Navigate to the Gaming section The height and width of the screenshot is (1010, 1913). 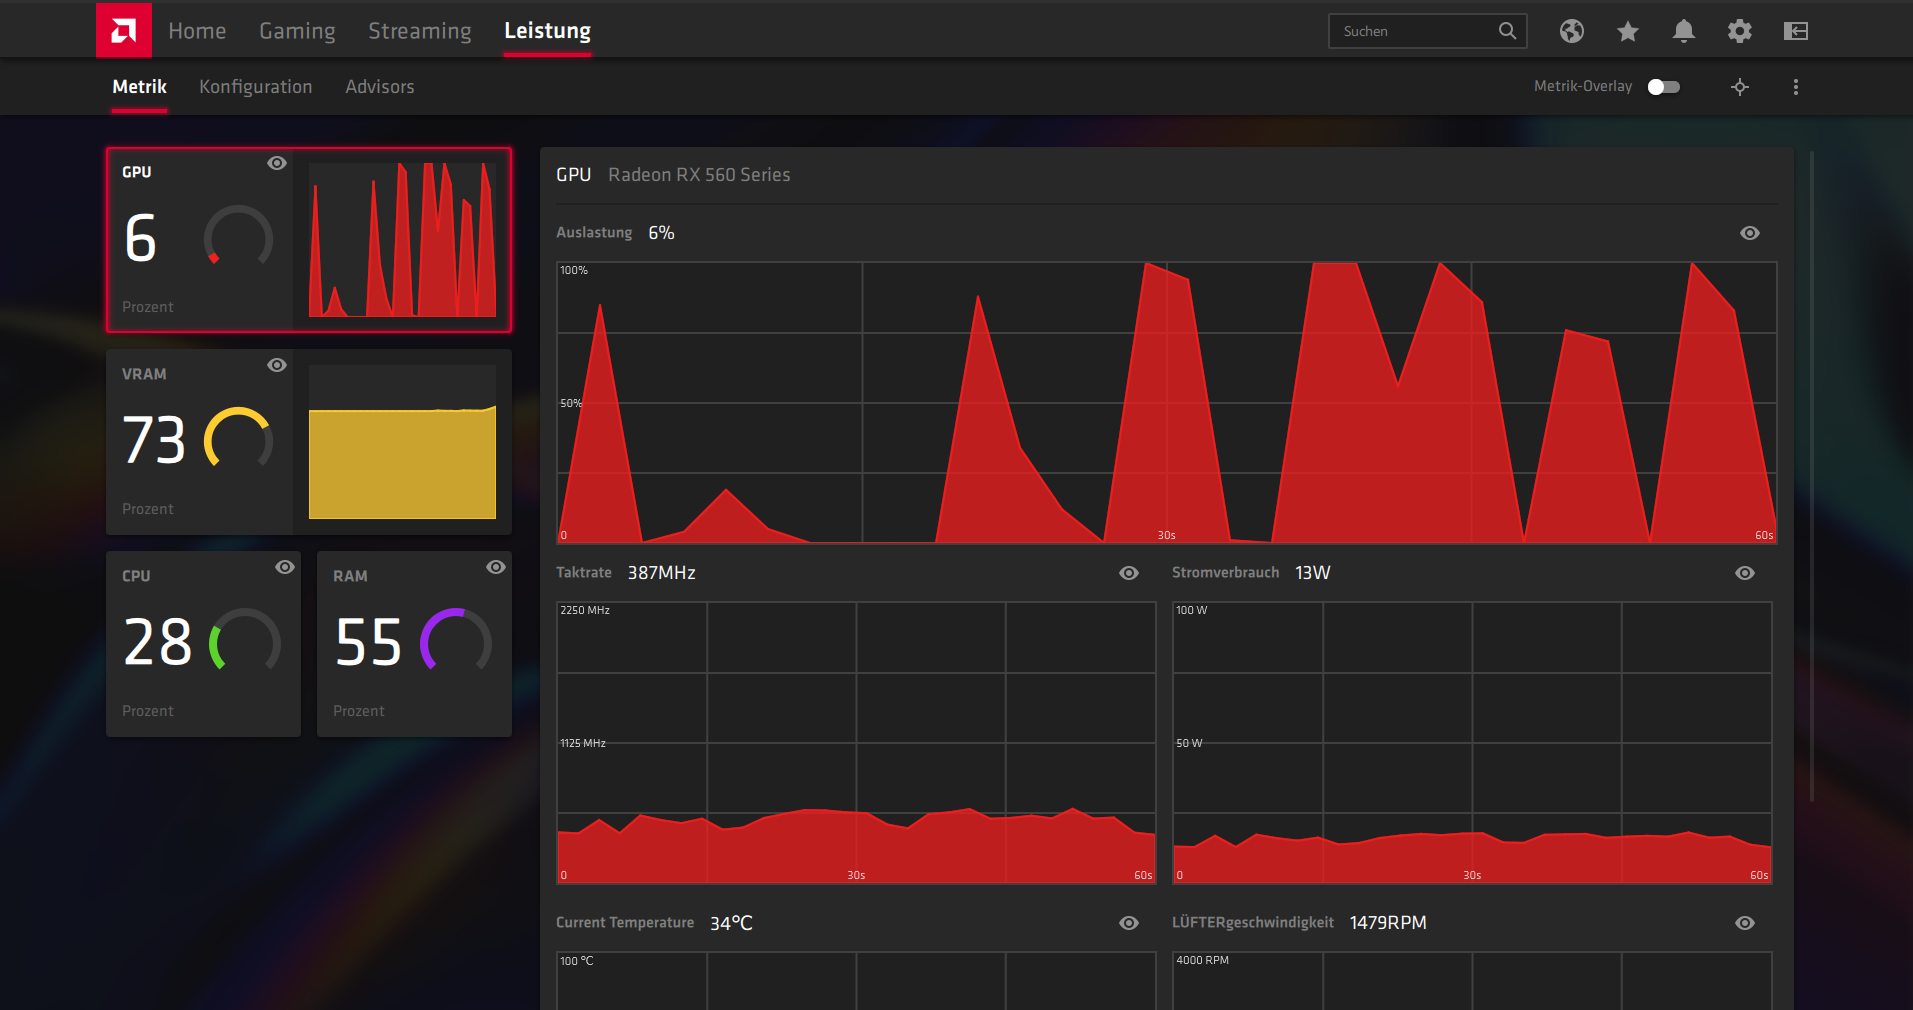pos(296,30)
